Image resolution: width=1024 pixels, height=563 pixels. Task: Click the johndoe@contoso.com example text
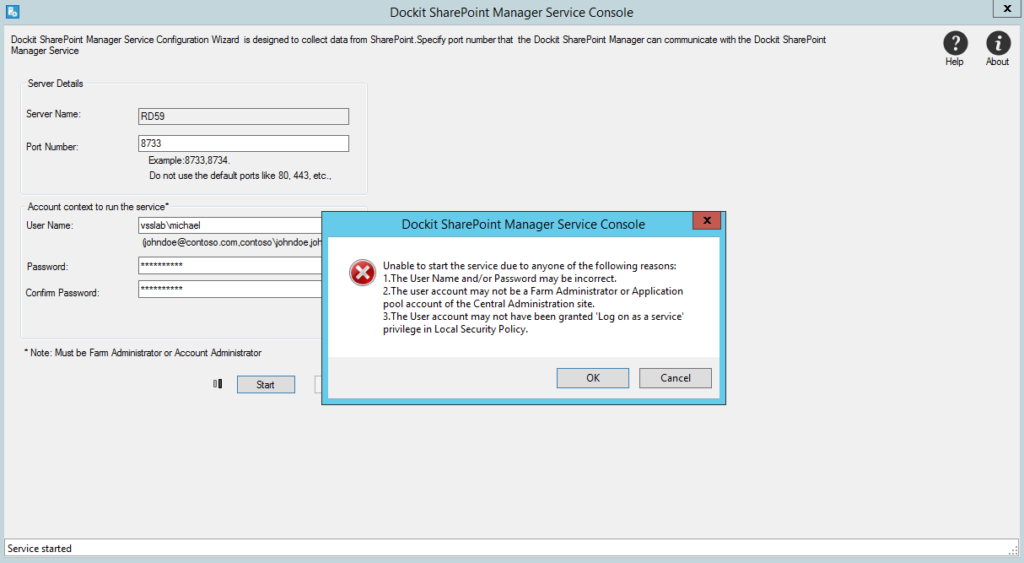point(232,242)
